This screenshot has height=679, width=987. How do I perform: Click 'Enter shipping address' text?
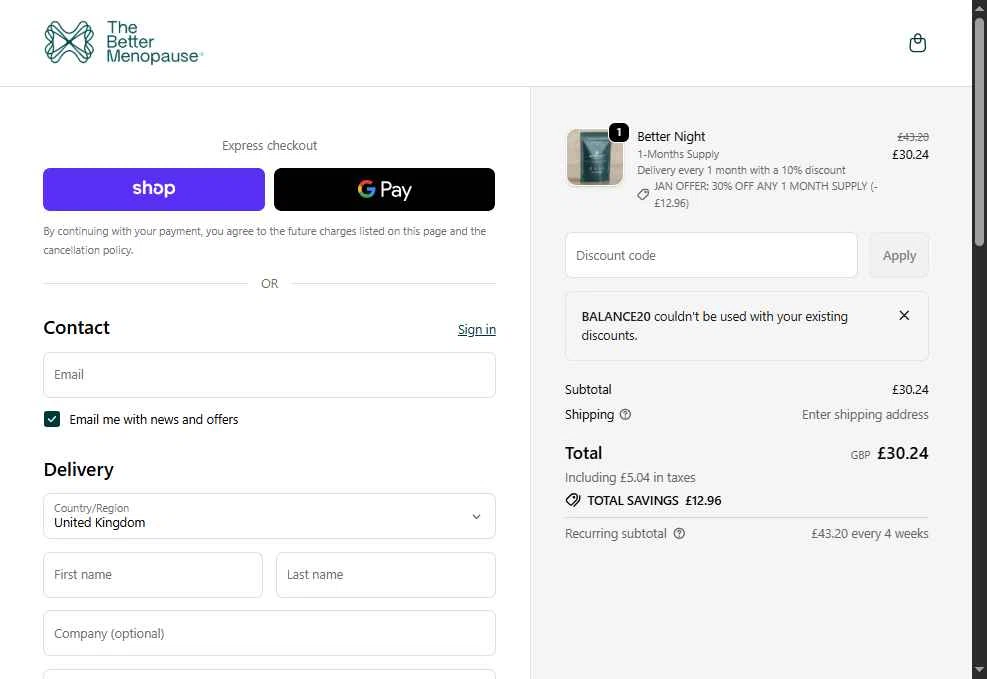pyautogui.click(x=865, y=415)
